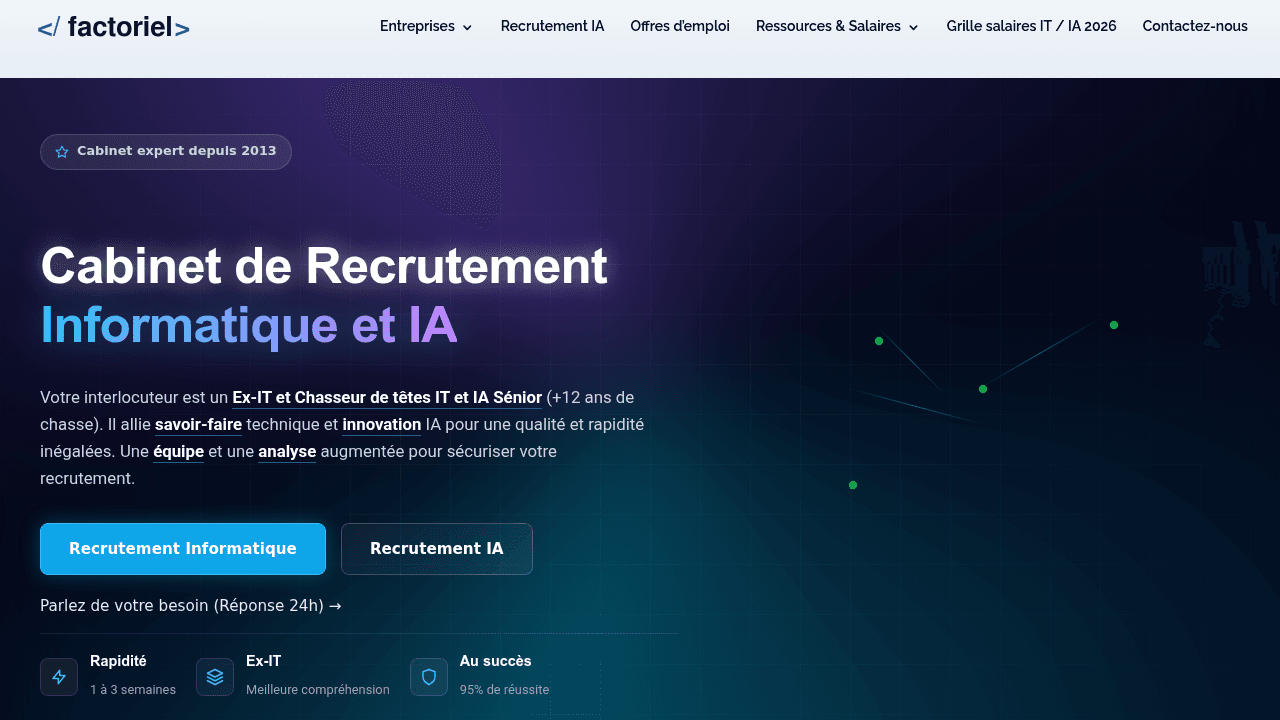Screen dimensions: 1280x720
Task: Follow the Parlez de votre besoin link
Action: point(191,605)
